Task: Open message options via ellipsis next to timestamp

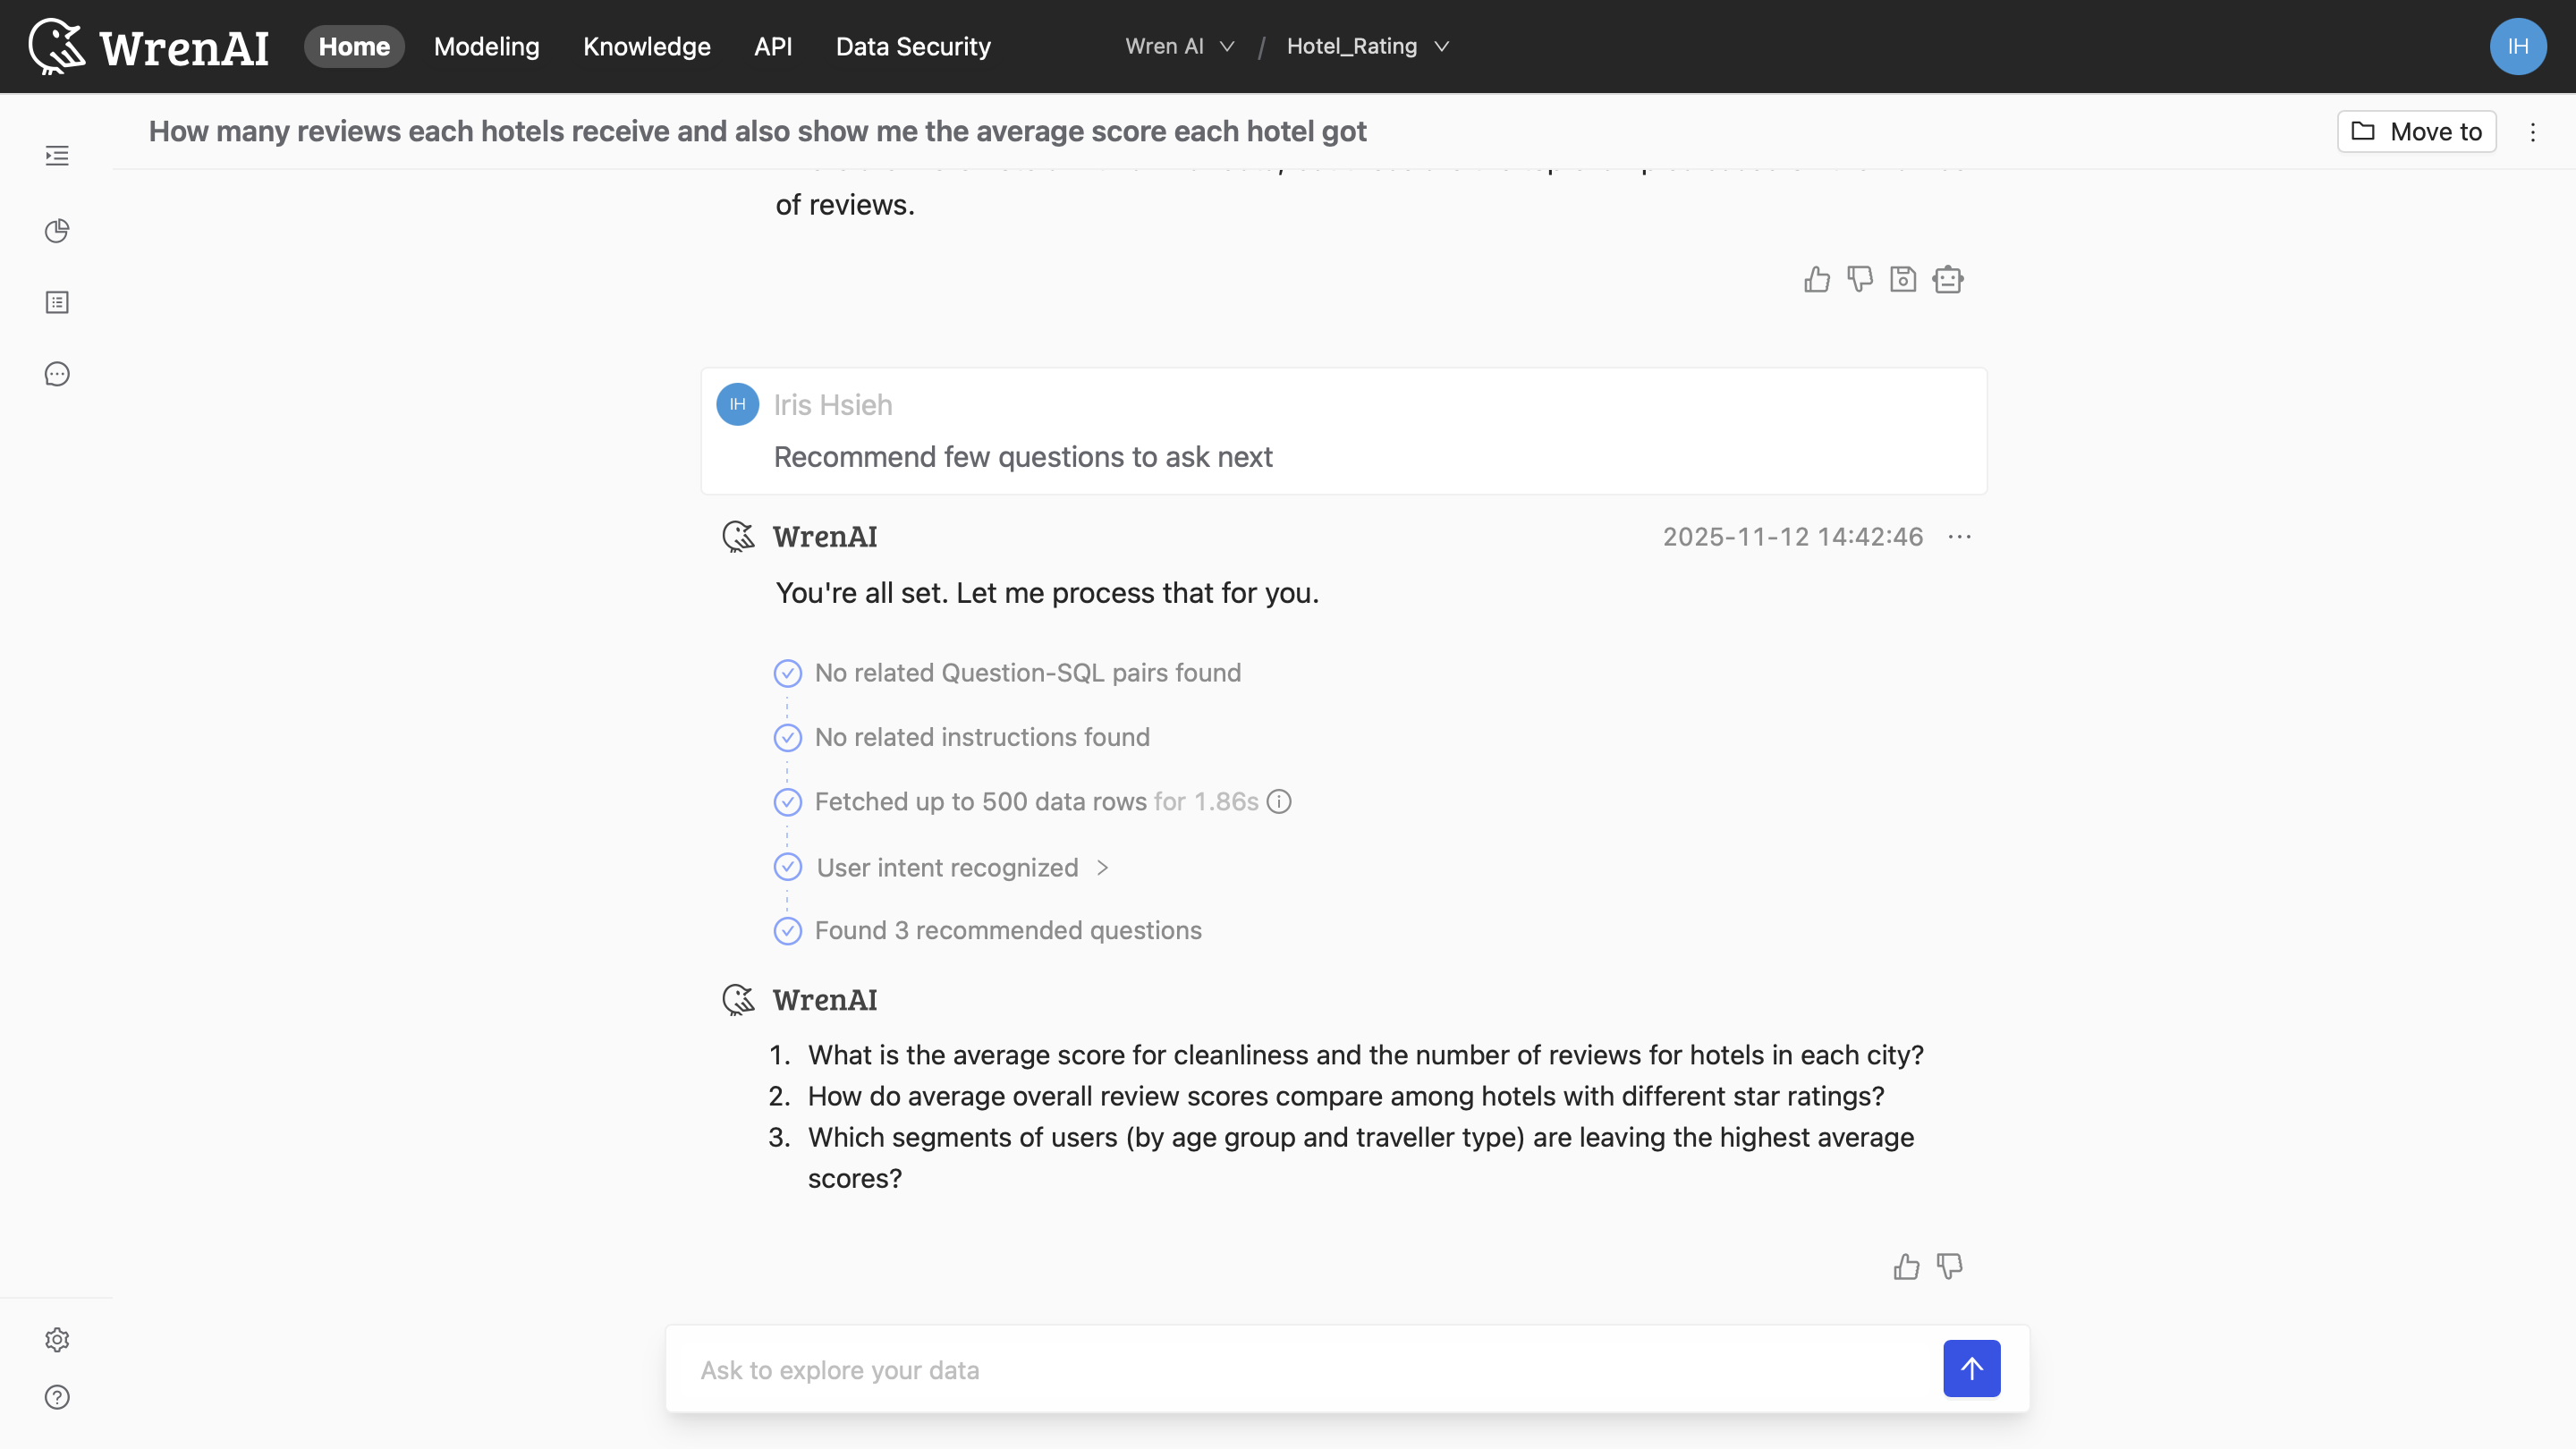Action: 1959,537
